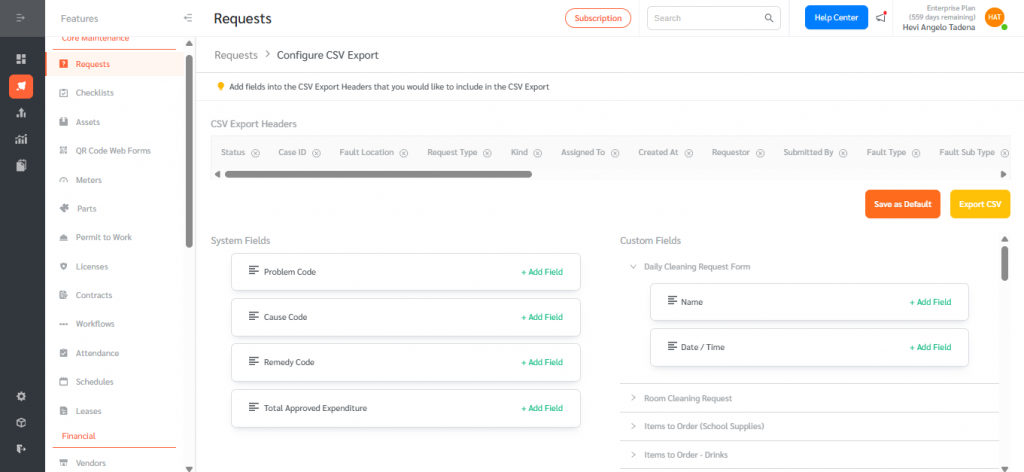
Task: Remove Status header from CSV export
Action: (x=255, y=153)
